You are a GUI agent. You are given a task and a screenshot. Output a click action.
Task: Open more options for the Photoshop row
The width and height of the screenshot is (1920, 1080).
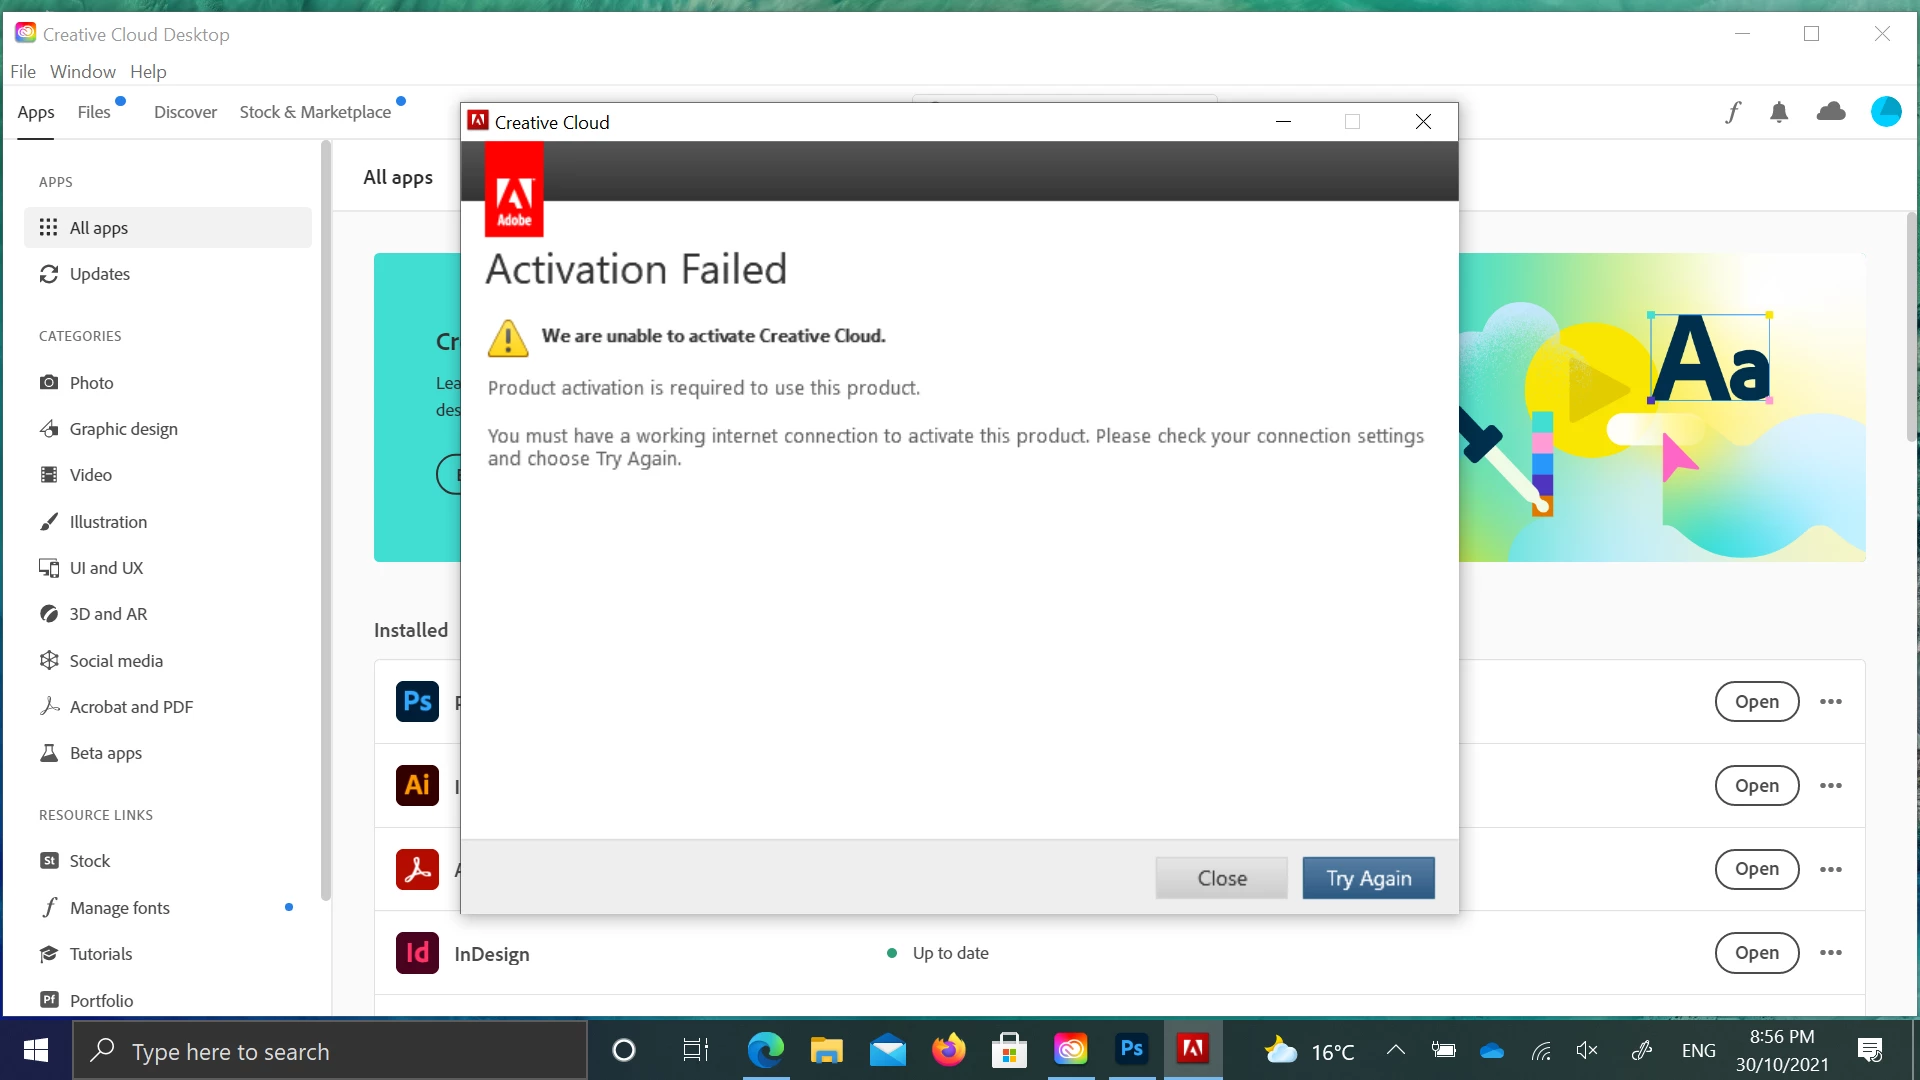(1831, 702)
